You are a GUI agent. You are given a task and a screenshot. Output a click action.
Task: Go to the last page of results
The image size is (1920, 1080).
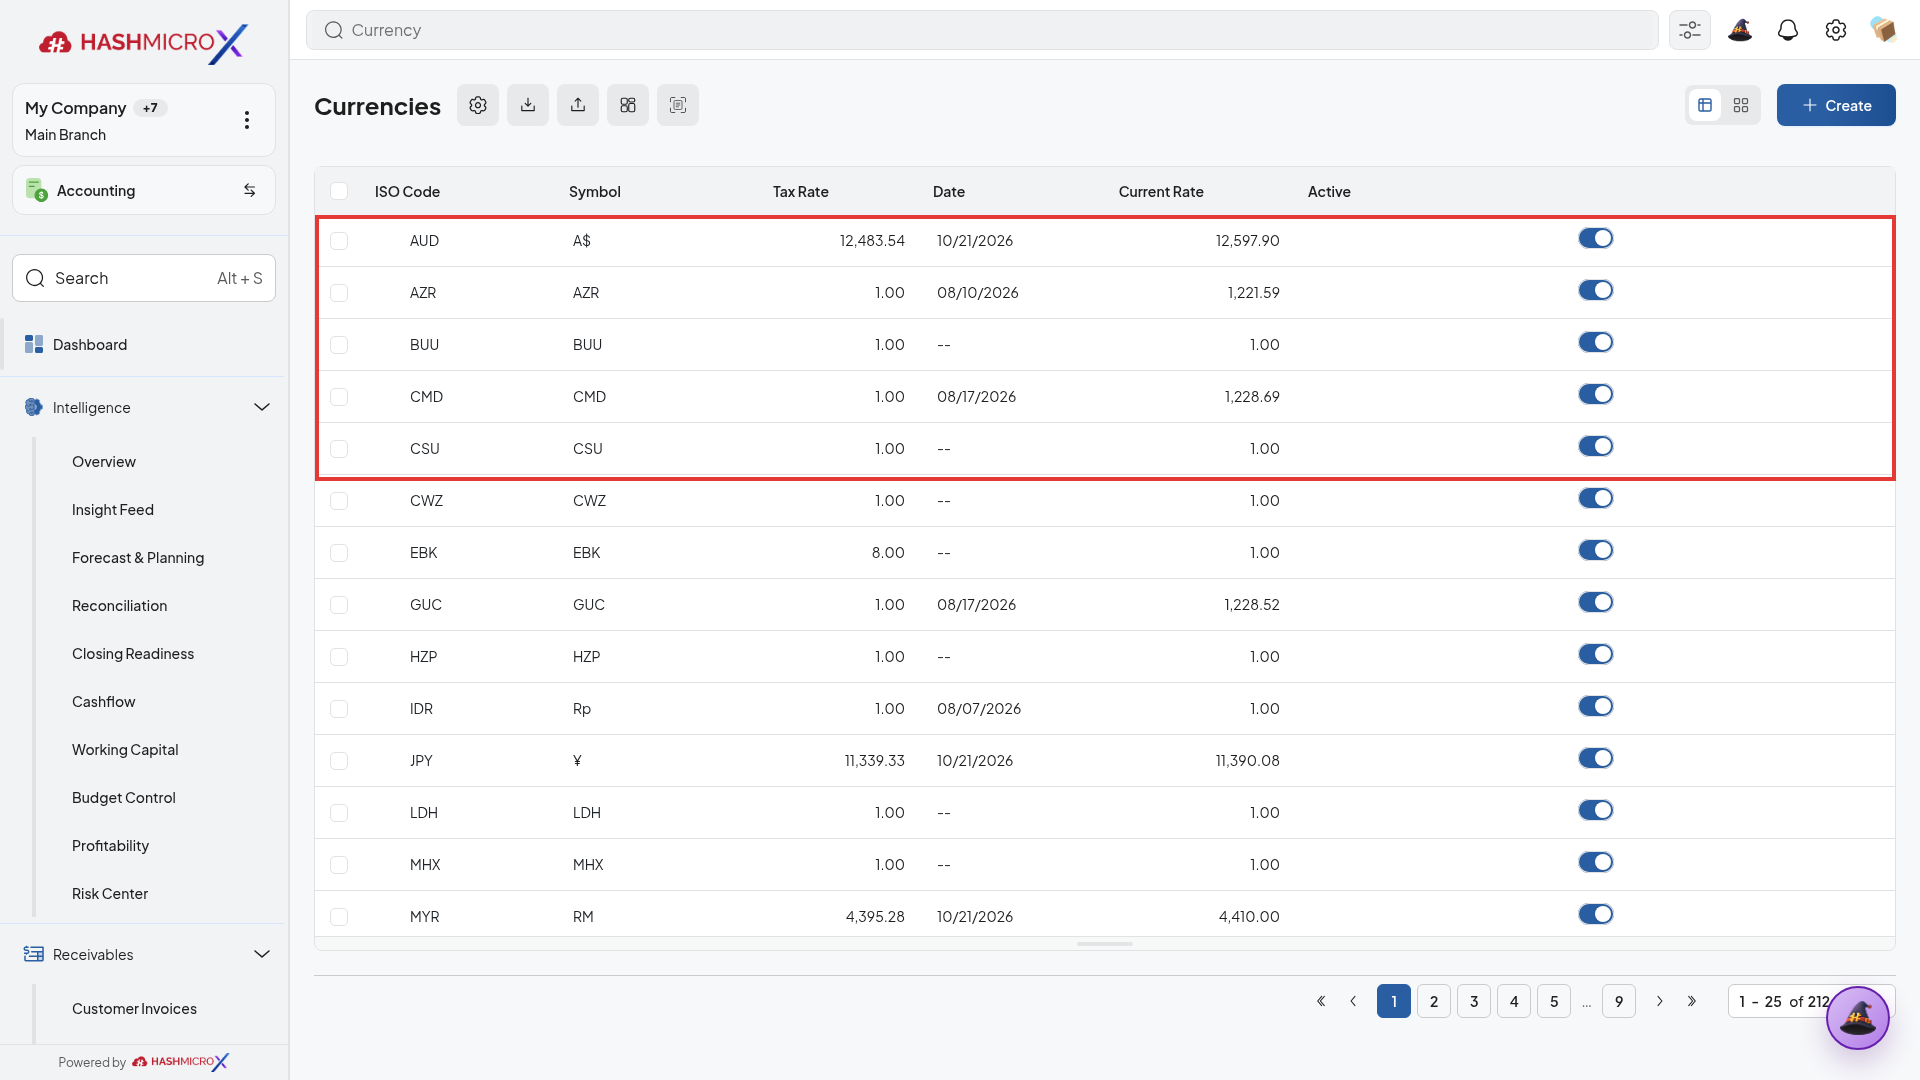click(x=1692, y=1001)
